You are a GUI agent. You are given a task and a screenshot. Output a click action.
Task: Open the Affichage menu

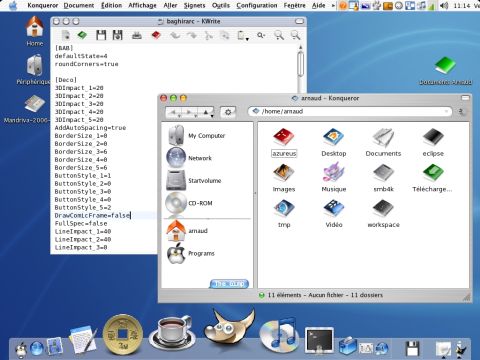(x=142, y=5)
